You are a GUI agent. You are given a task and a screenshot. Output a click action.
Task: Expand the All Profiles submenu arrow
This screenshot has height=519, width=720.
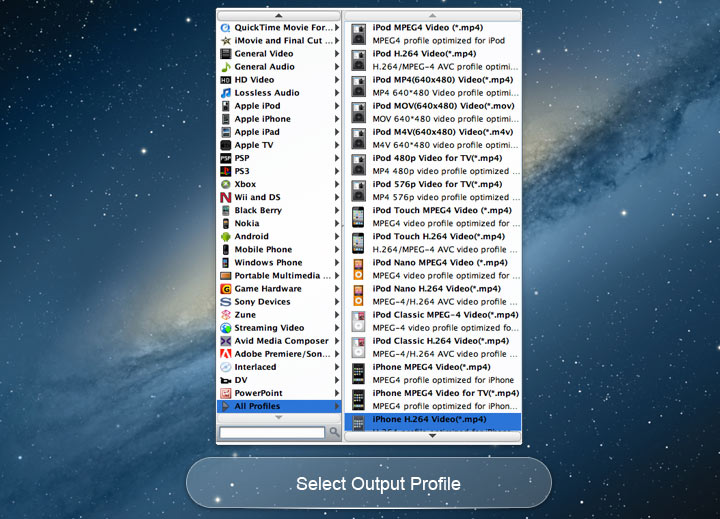[x=337, y=406]
